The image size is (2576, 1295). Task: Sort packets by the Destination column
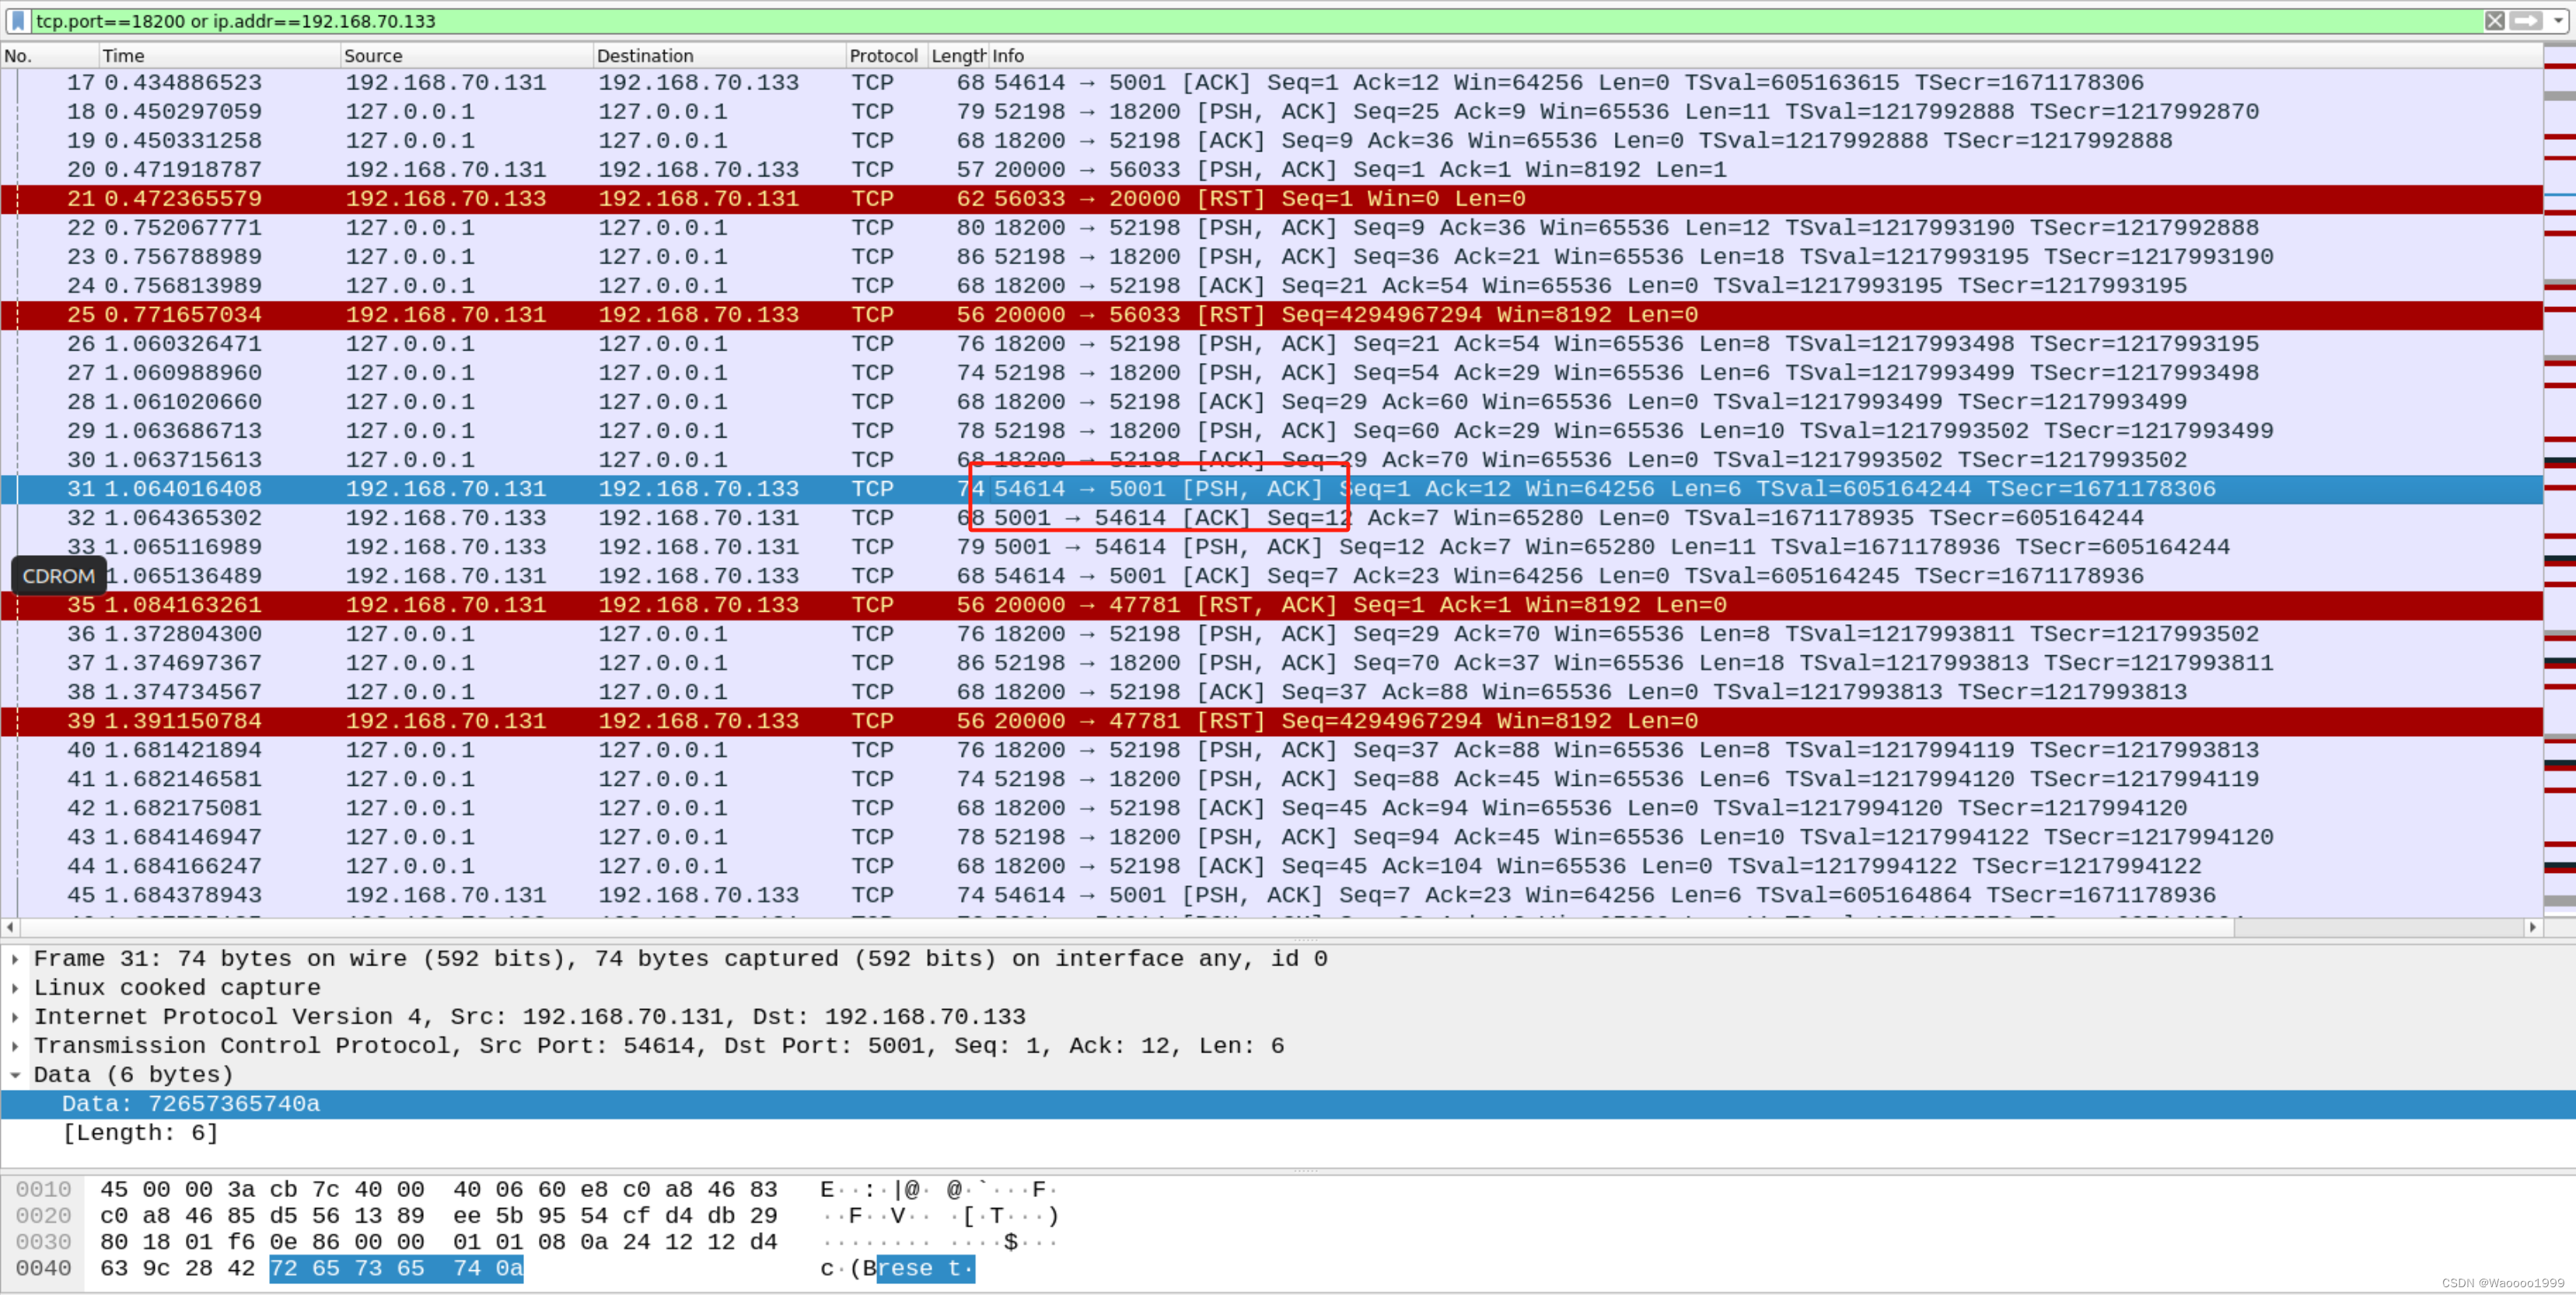click(719, 56)
